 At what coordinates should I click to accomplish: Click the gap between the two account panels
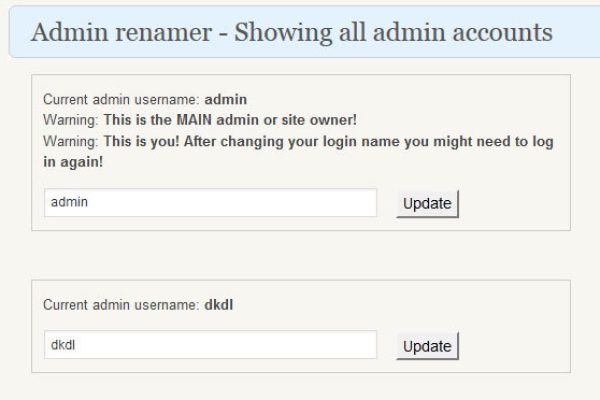(x=300, y=255)
